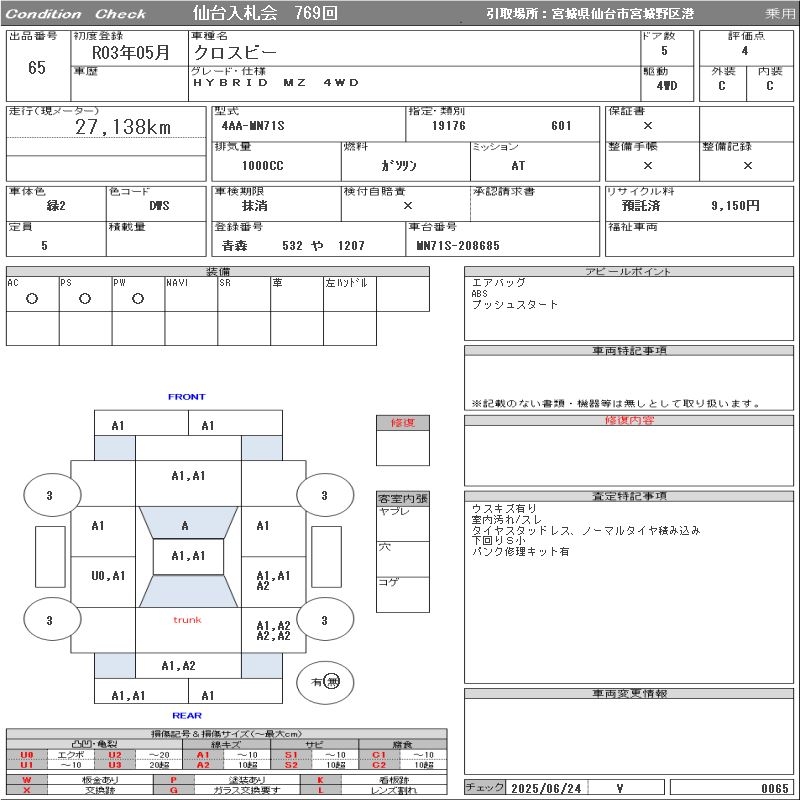Image resolution: width=800 pixels, height=800 pixels.
Task: Select the 仙台入札会 769回 heading
Action: click(x=265, y=13)
